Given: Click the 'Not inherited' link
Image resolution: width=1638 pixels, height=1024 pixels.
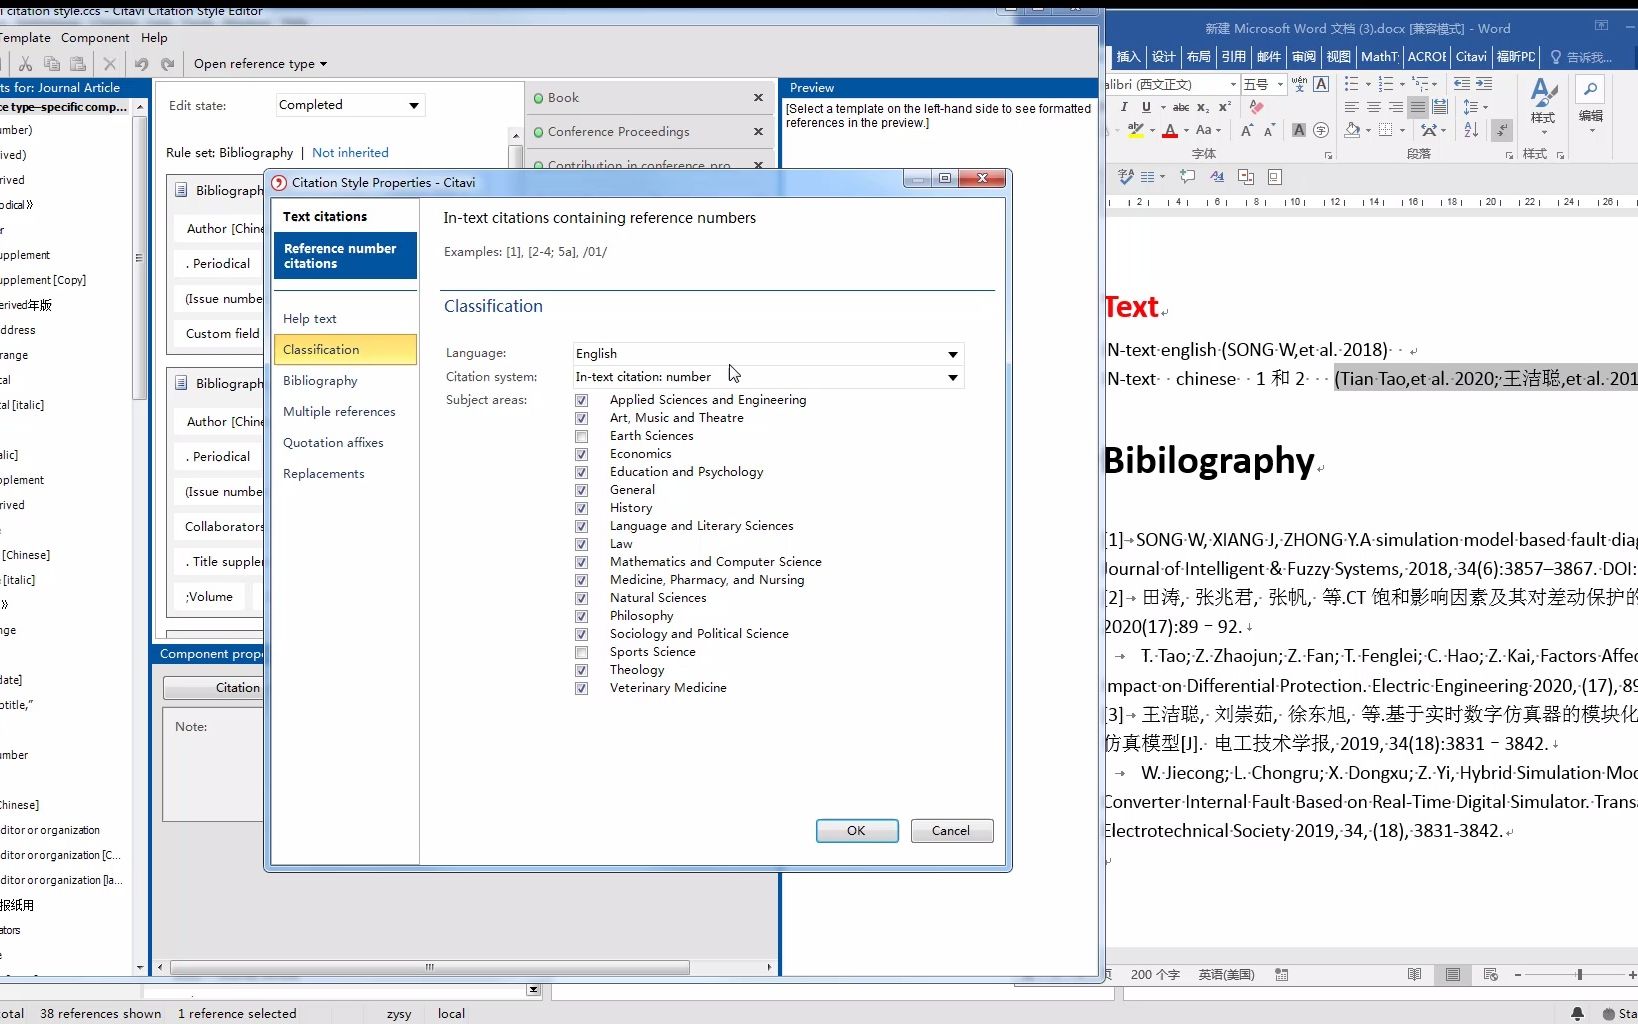Looking at the screenshot, I should click(x=350, y=153).
